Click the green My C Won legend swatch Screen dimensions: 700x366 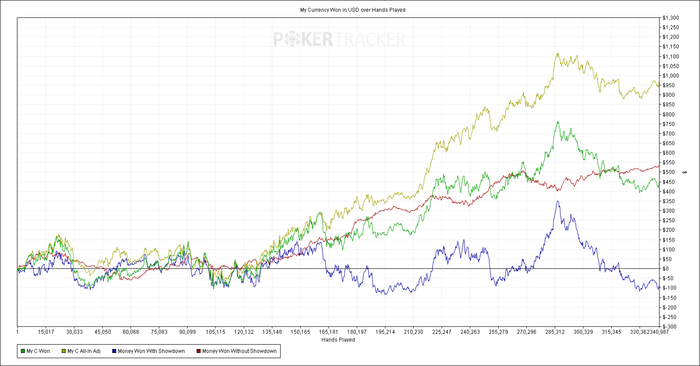(23, 351)
